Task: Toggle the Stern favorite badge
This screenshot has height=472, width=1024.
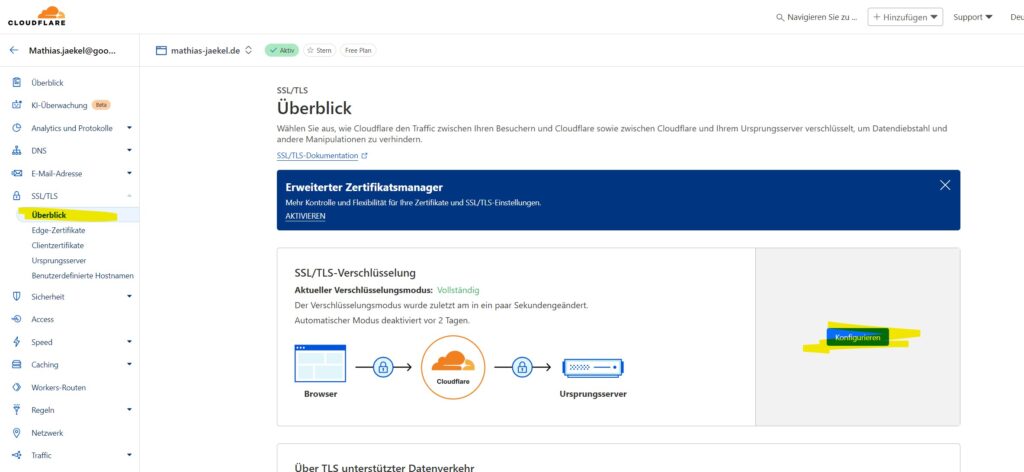Action: (x=320, y=50)
